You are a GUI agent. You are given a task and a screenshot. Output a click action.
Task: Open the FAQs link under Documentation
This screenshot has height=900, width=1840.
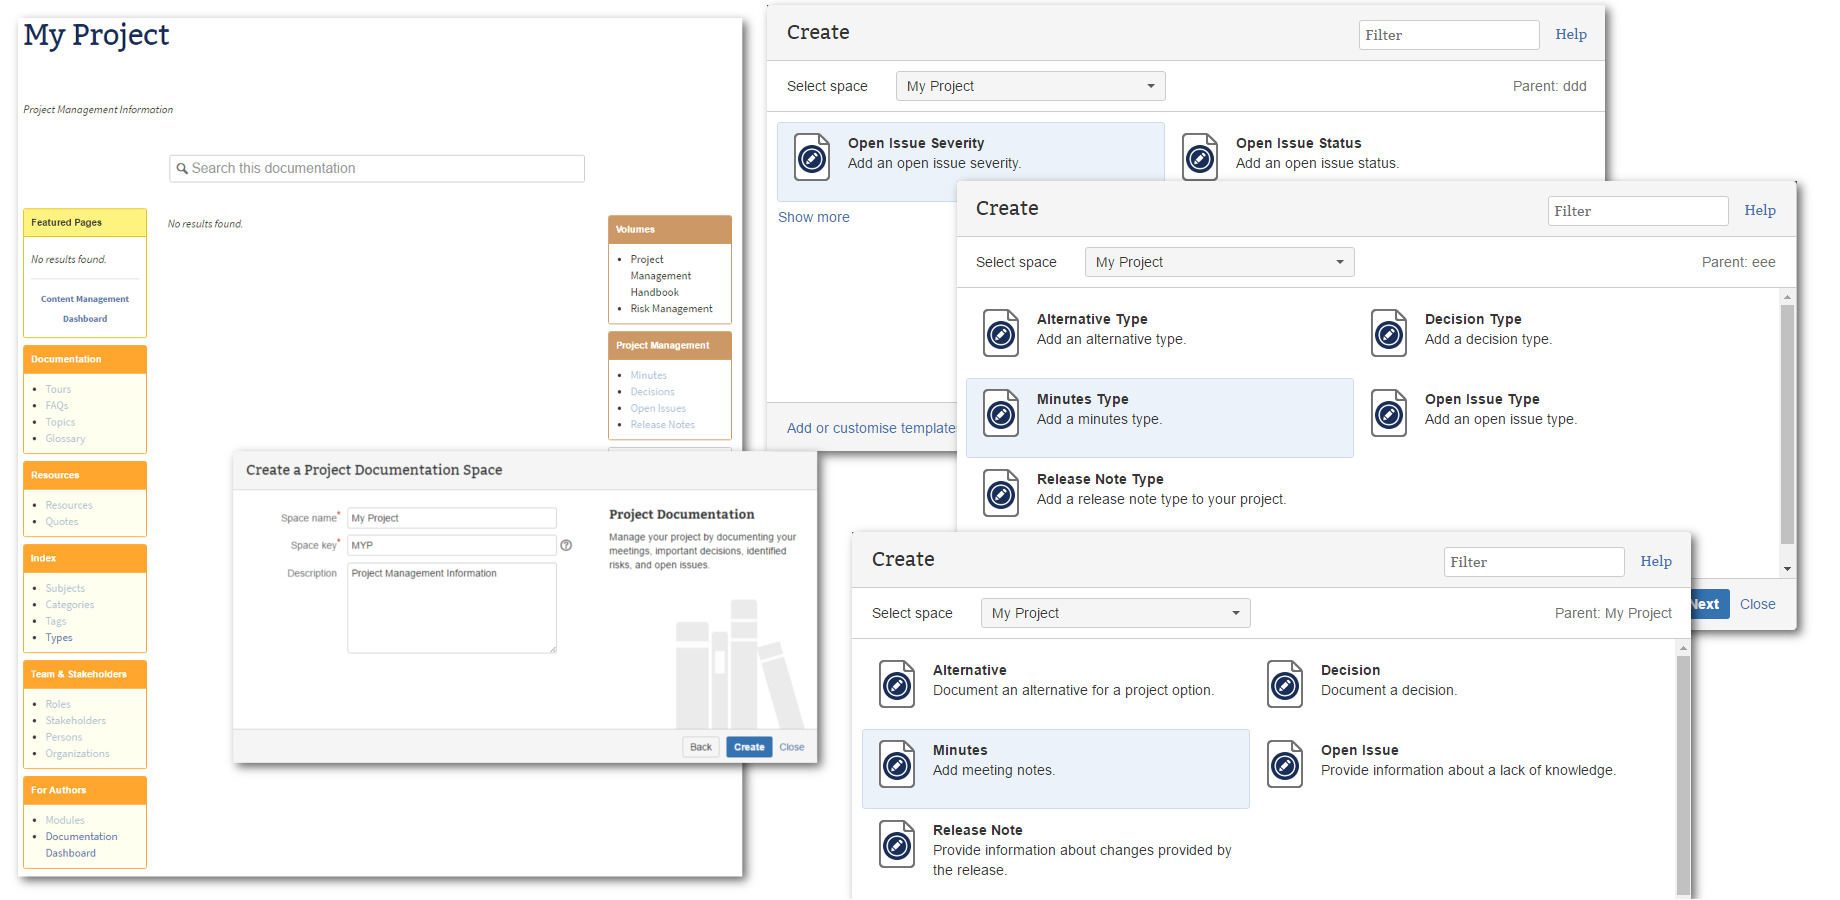pyautogui.click(x=57, y=406)
